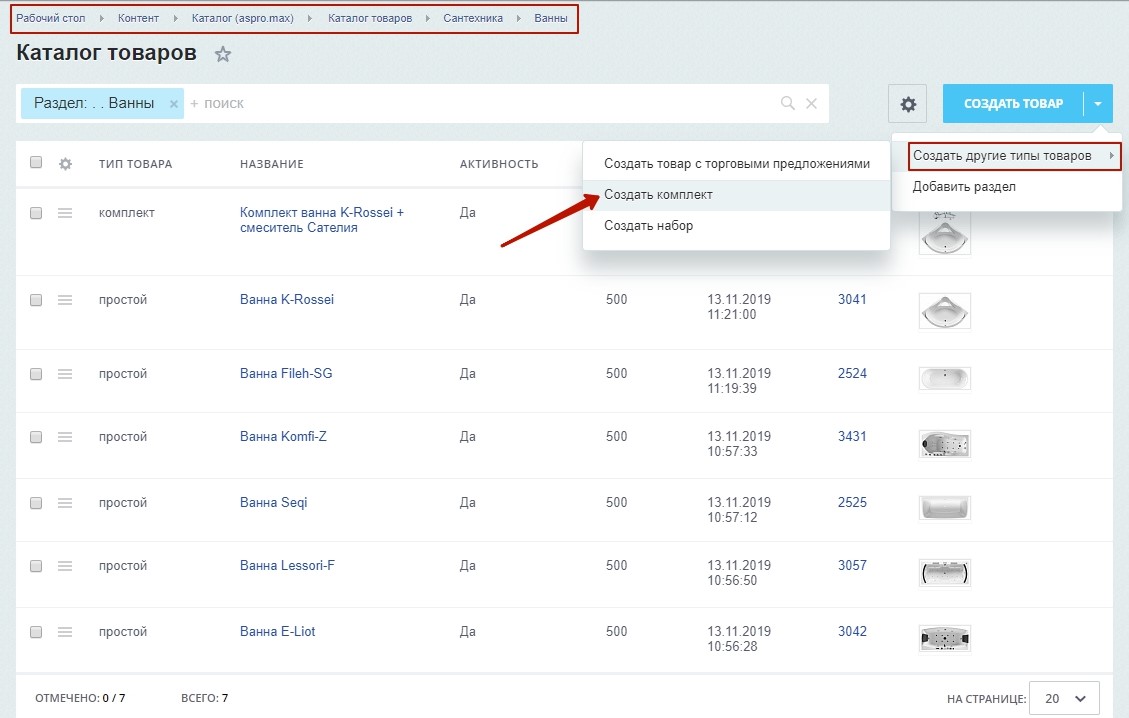Go to Контент breadcrumb
1129x718 pixels.
pyautogui.click(x=138, y=18)
